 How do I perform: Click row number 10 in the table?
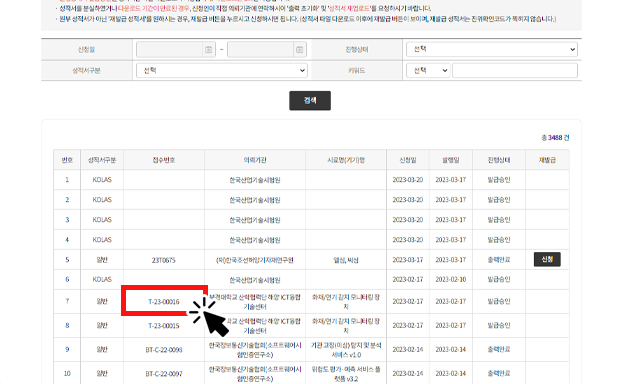pyautogui.click(x=67, y=374)
